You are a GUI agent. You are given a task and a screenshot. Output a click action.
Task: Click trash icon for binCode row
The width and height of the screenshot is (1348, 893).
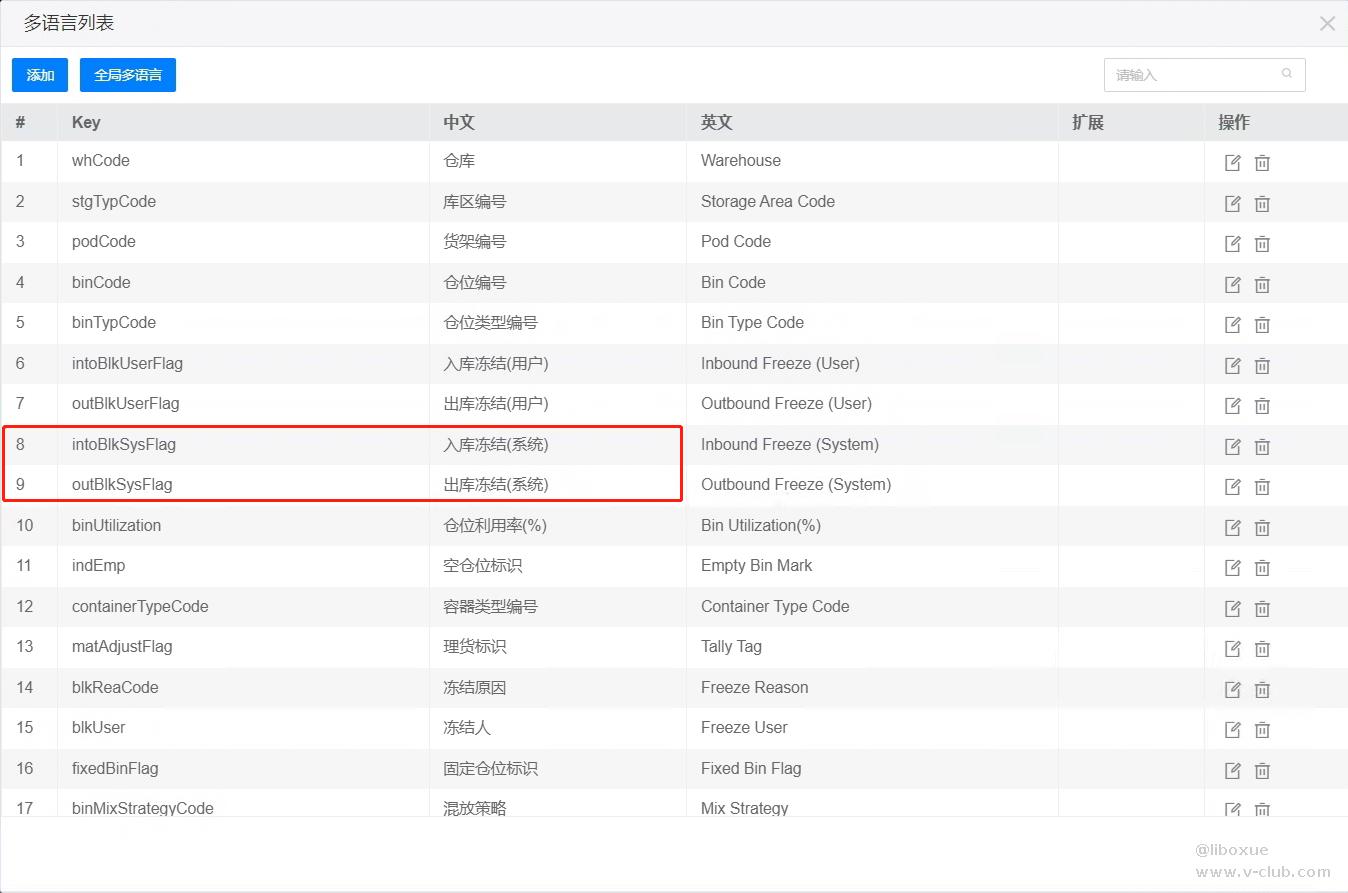[x=1262, y=285]
